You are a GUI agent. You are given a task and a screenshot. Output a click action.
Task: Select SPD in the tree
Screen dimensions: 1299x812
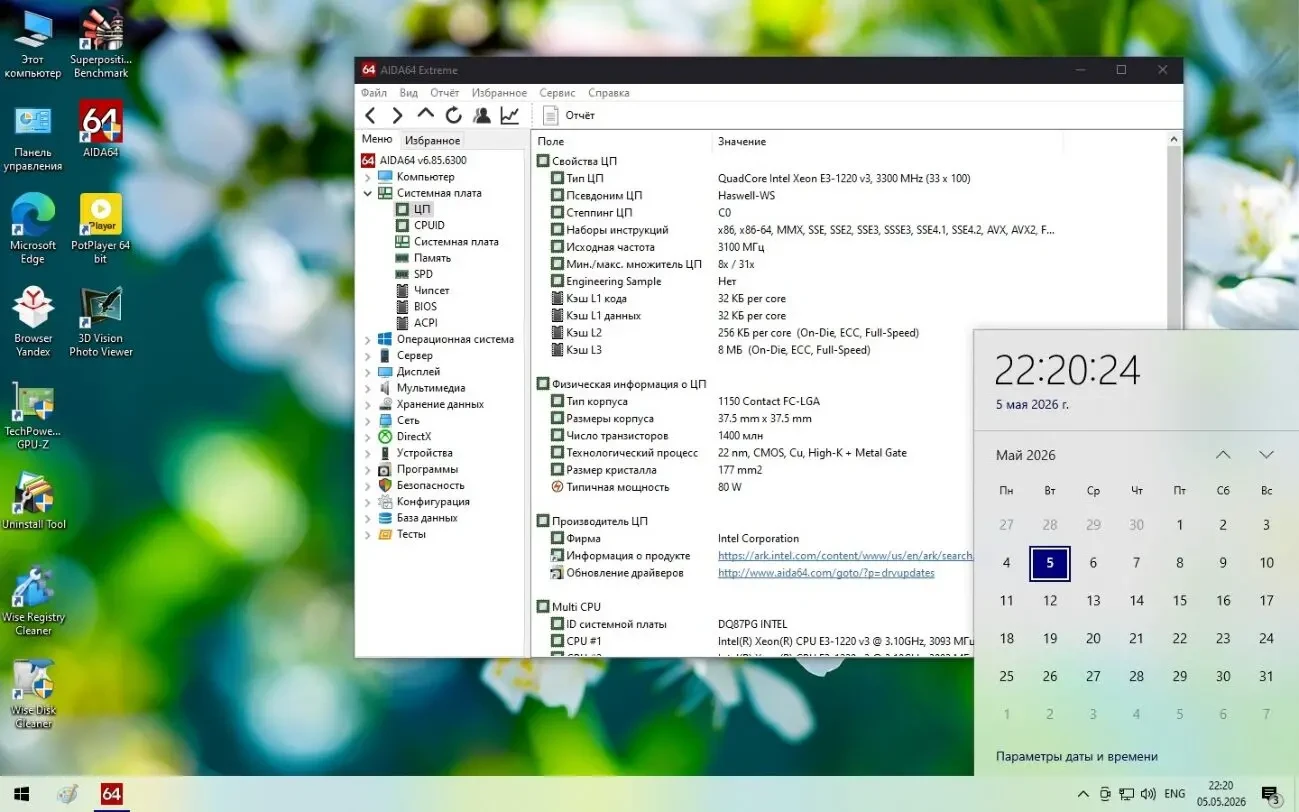click(x=423, y=274)
